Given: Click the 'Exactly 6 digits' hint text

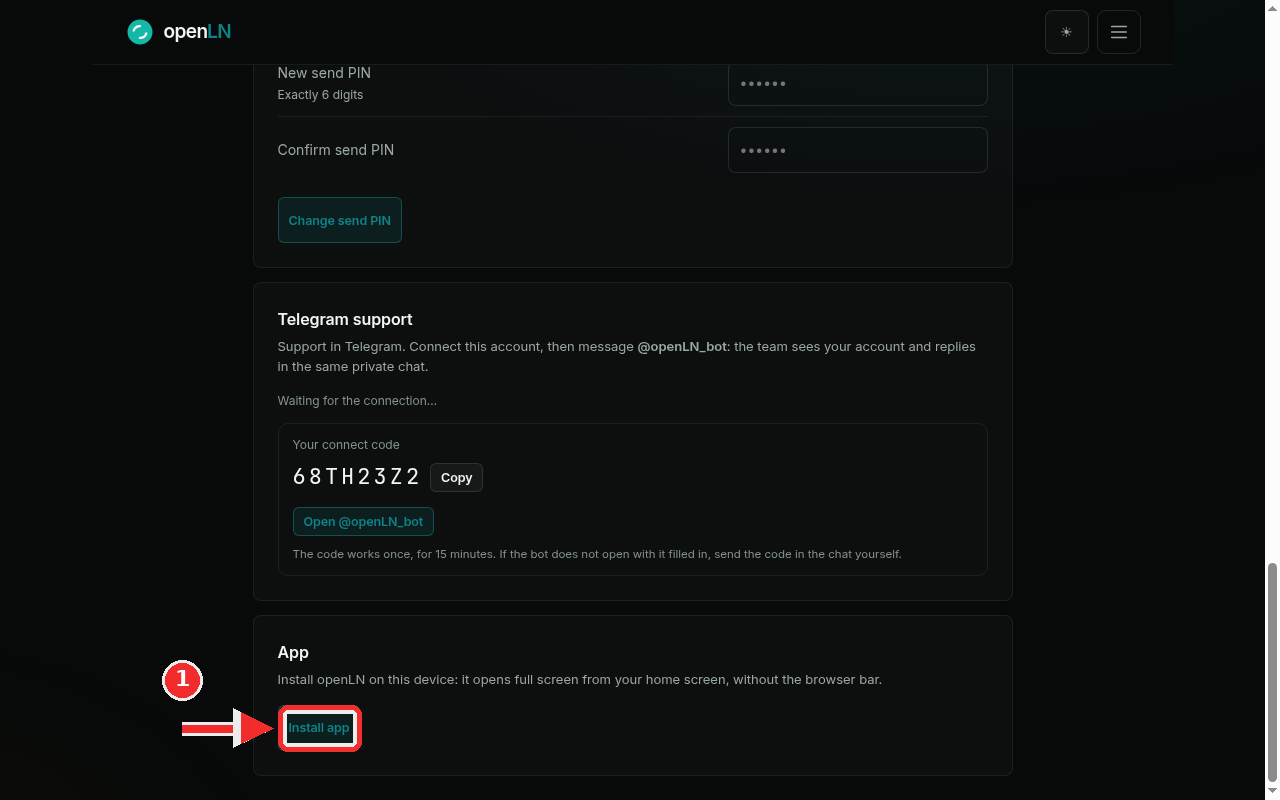Looking at the screenshot, I should (x=320, y=95).
